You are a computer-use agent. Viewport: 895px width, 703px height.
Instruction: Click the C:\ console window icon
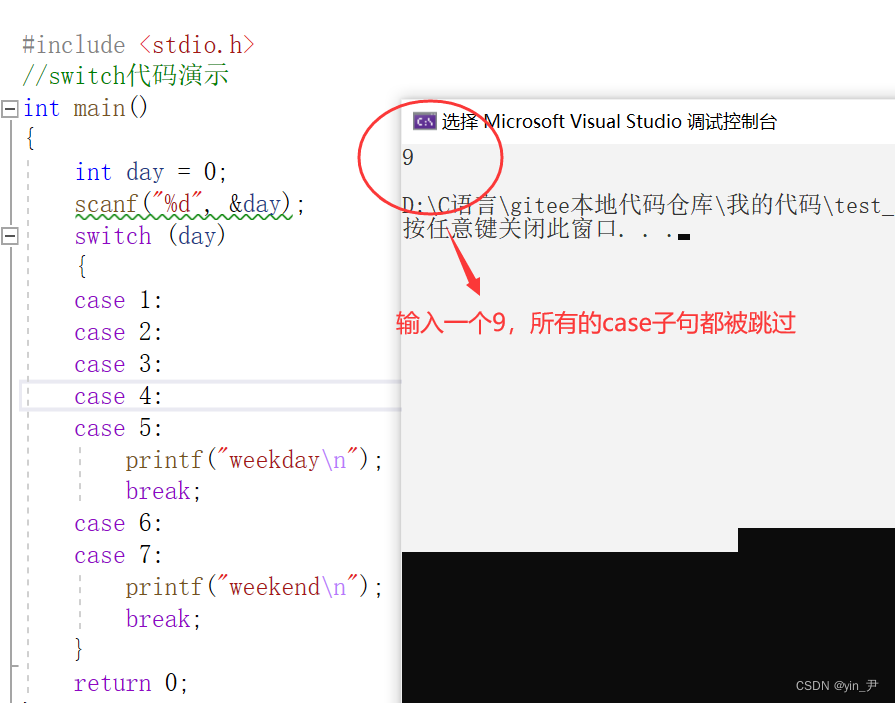(424, 120)
